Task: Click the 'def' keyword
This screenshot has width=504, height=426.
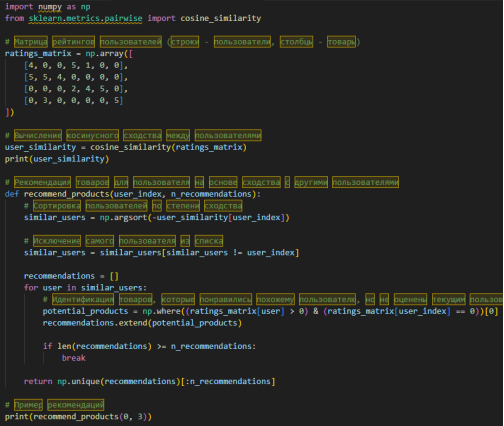Action: (12, 194)
